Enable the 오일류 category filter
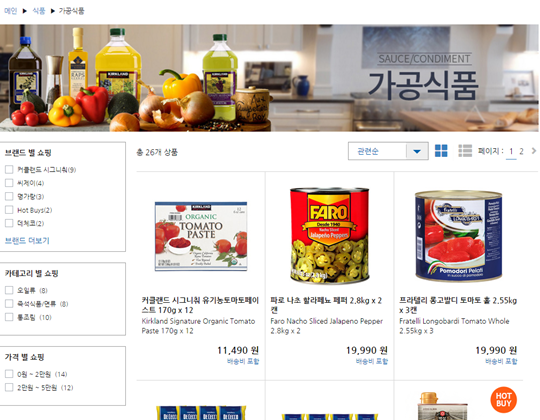 [x=9, y=290]
